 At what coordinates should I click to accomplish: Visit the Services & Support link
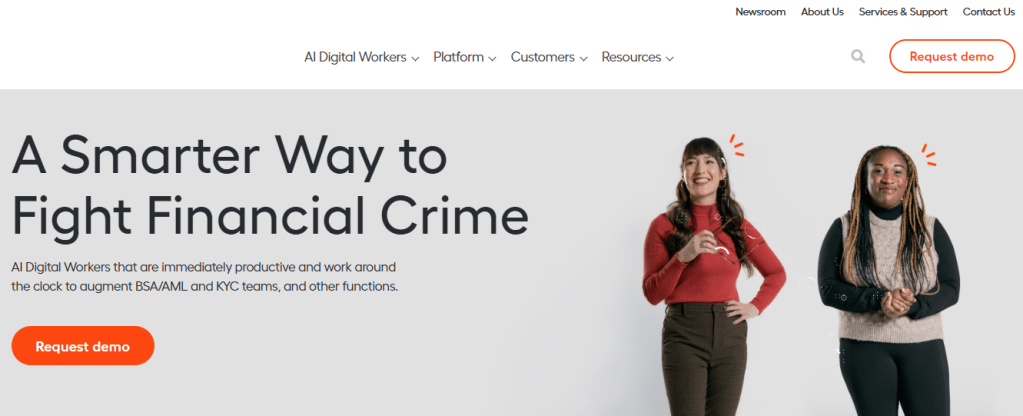[903, 12]
